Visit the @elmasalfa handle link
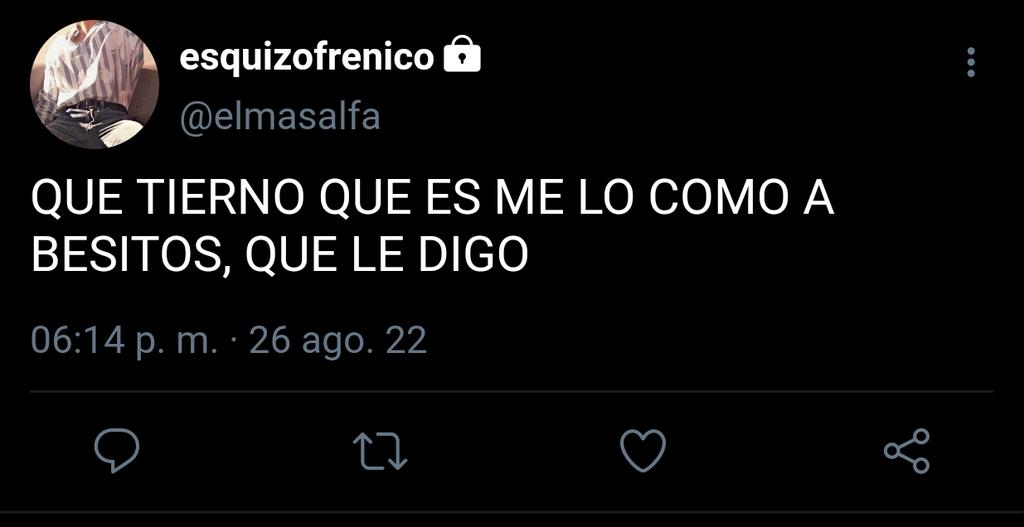Viewport: 1024px width, 527px height. pyautogui.click(x=280, y=118)
